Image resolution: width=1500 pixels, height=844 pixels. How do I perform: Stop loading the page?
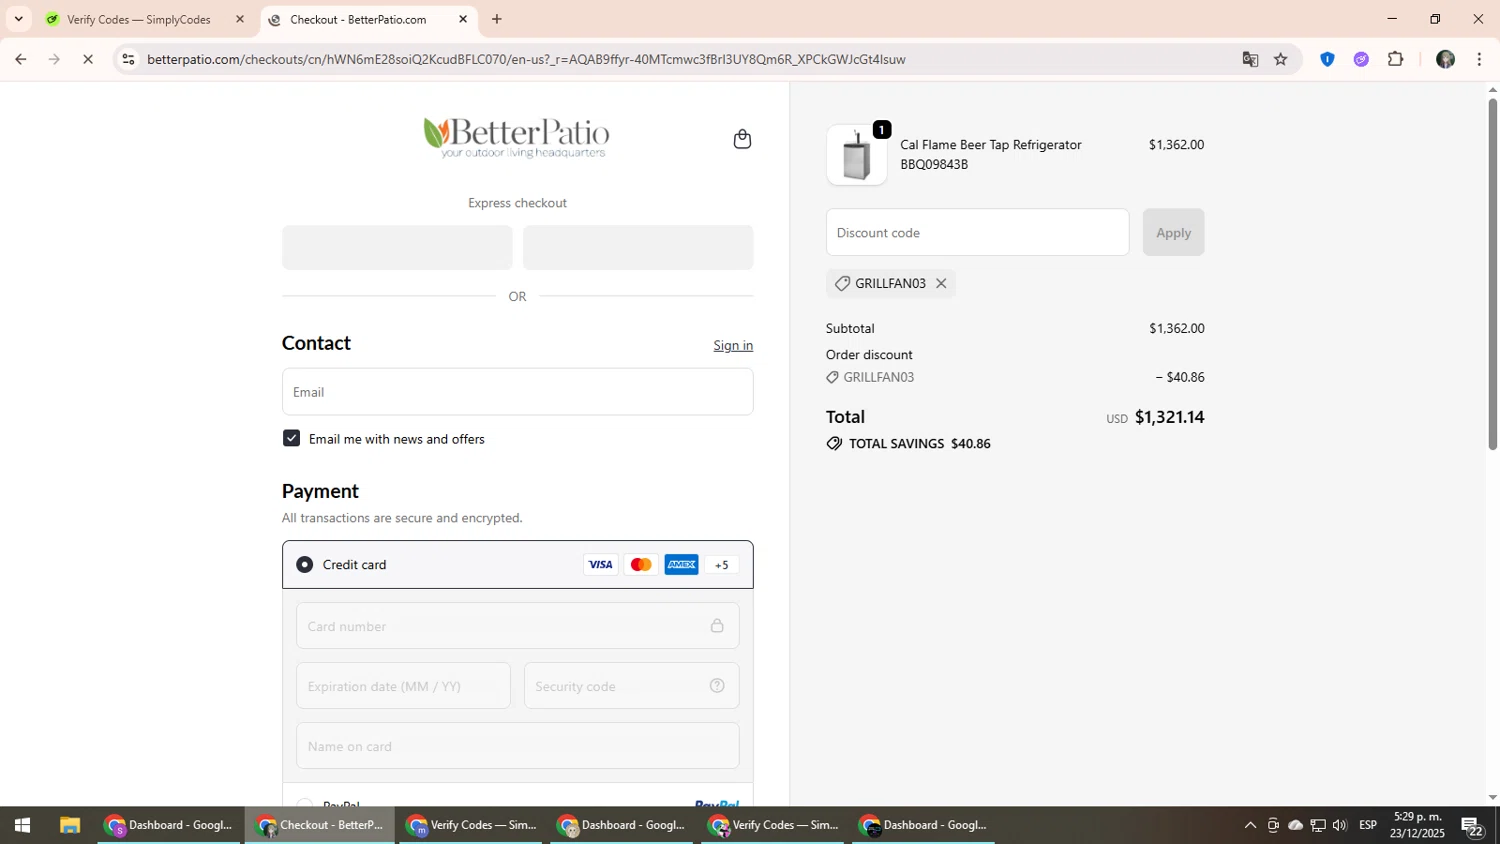coord(88,59)
